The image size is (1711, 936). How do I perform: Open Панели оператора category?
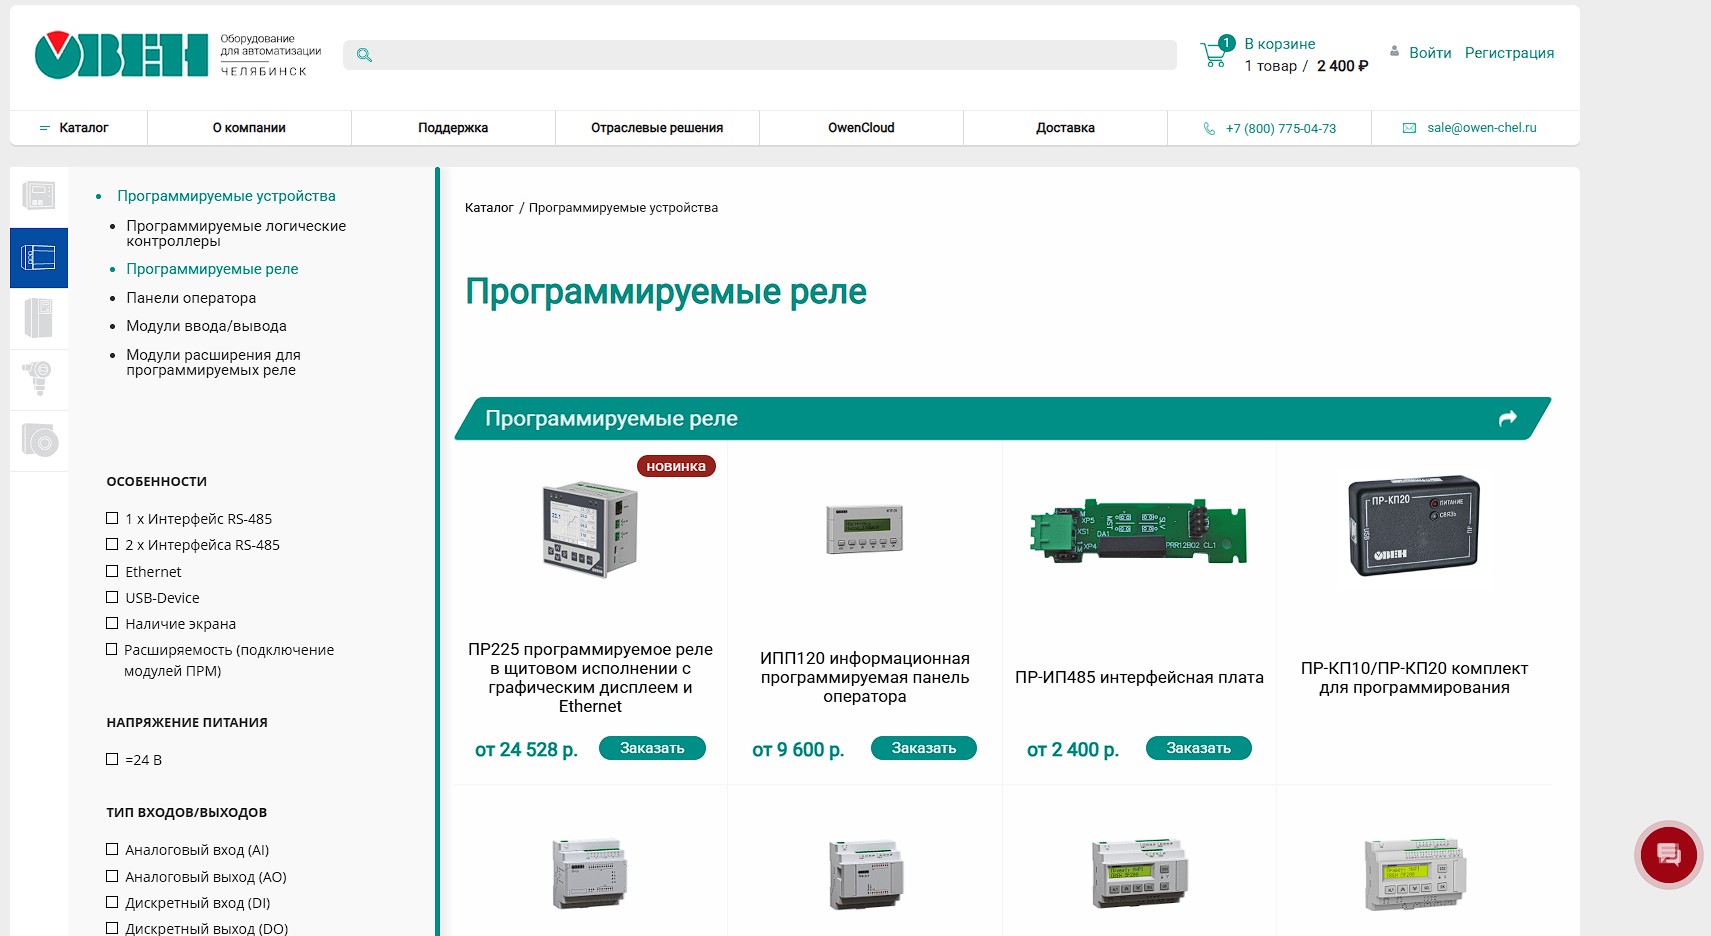(191, 298)
